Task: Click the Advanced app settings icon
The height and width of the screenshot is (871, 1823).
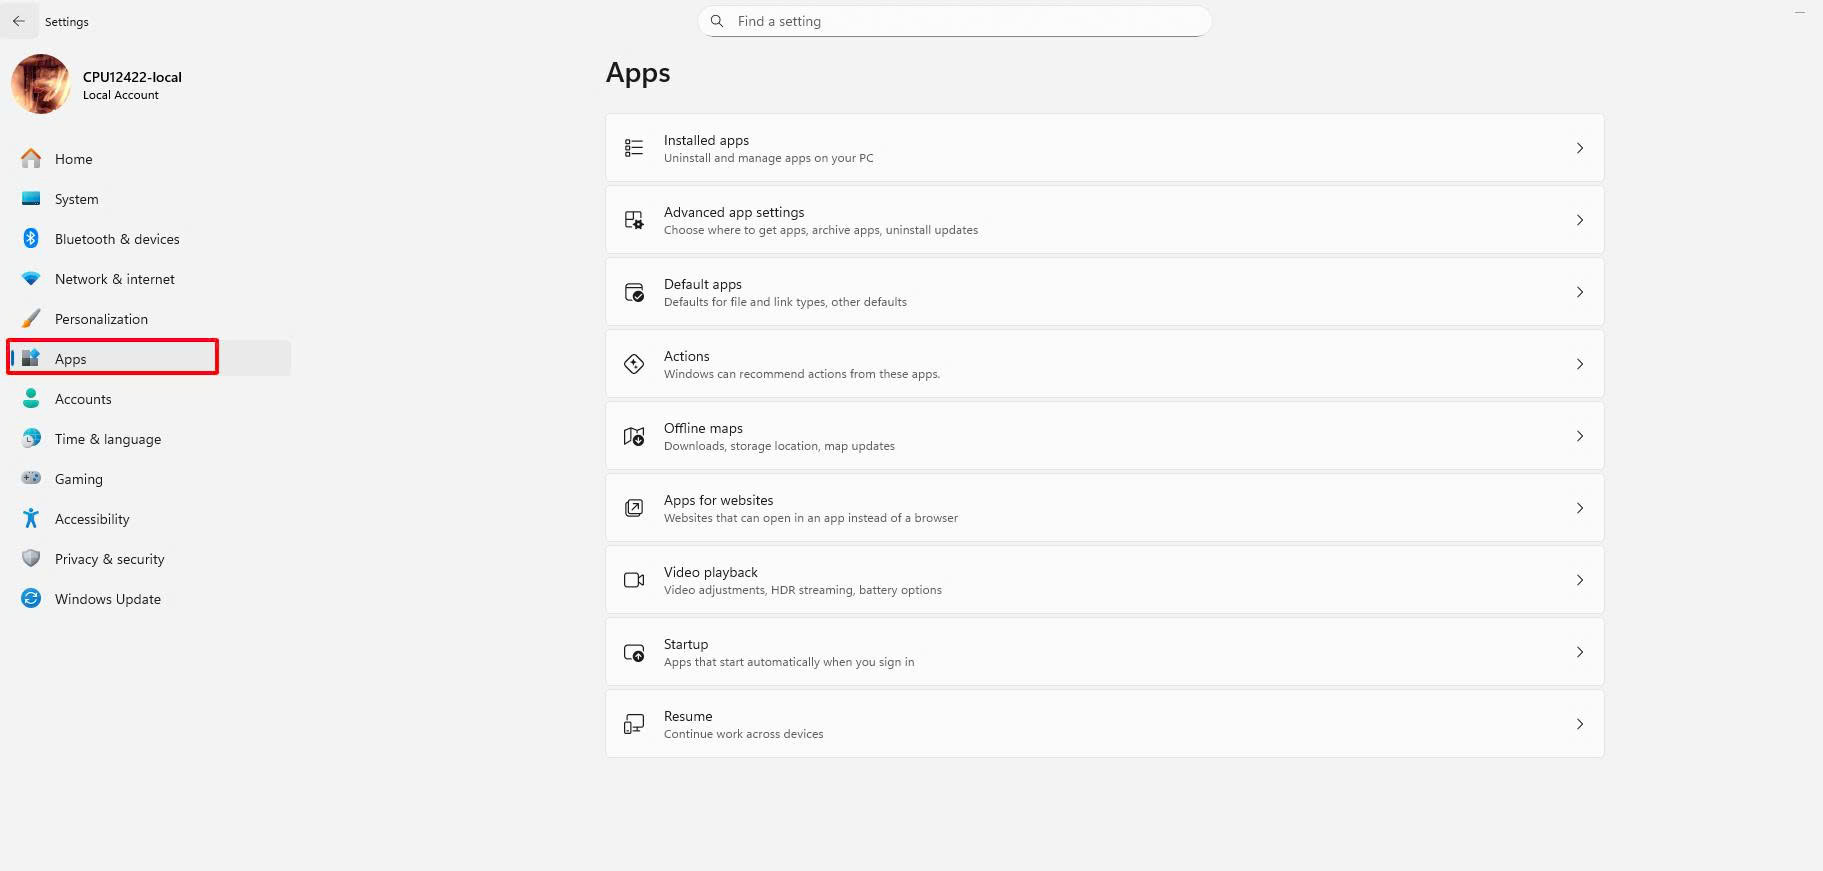Action: [x=634, y=220]
